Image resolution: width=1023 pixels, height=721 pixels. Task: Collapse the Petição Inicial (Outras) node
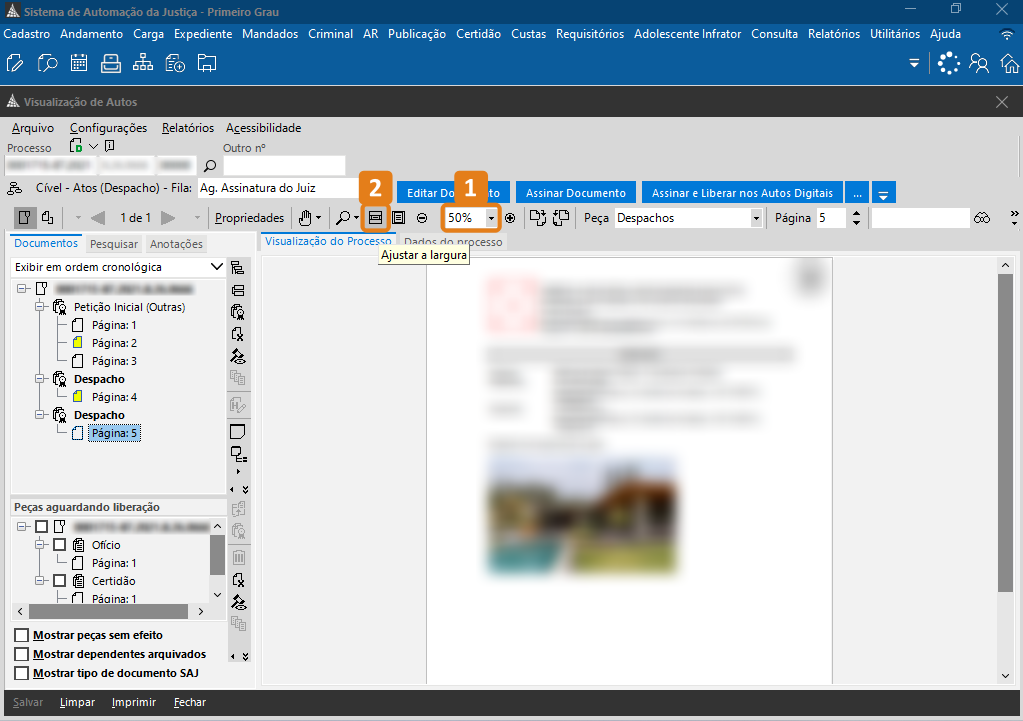click(x=40, y=307)
